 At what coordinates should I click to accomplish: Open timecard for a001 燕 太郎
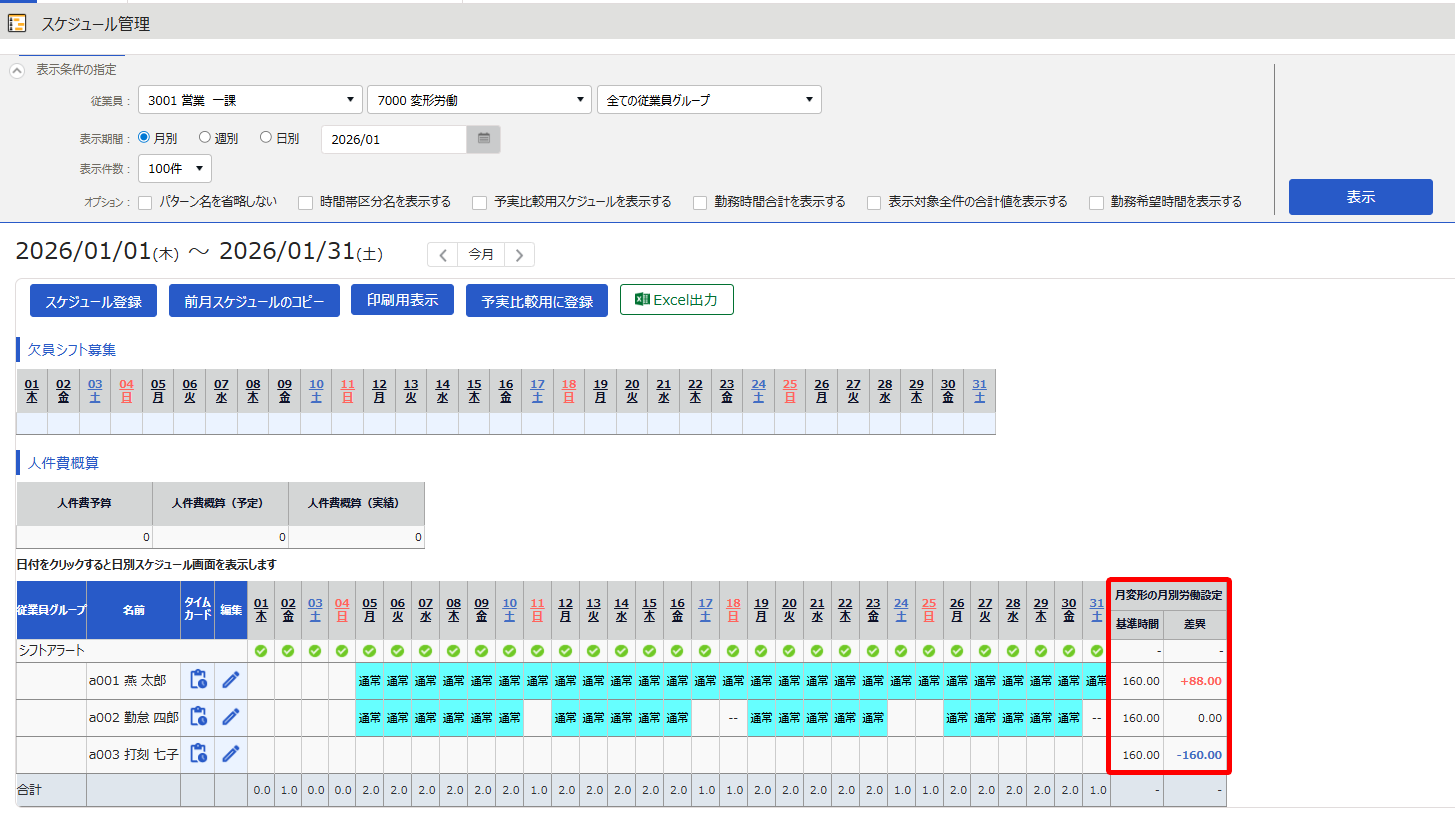pyautogui.click(x=198, y=680)
